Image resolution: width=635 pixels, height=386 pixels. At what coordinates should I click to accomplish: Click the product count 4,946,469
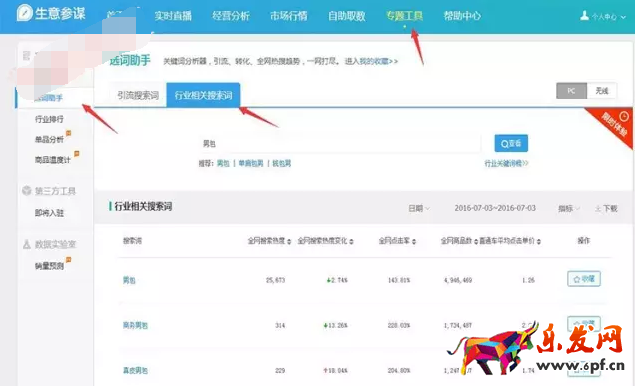(458, 280)
